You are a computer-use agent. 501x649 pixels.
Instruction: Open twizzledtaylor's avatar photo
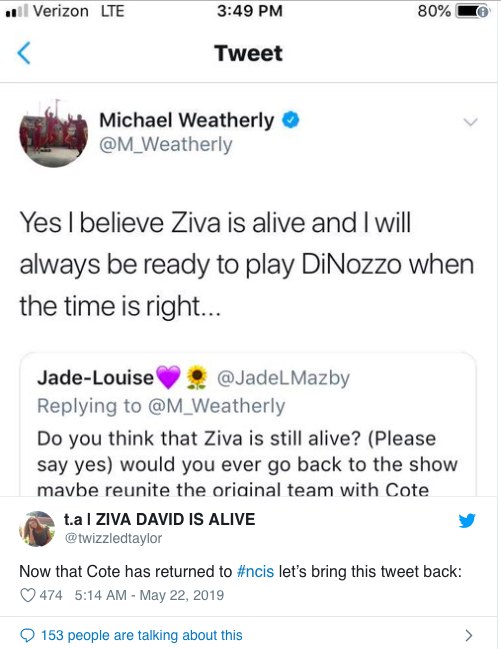coord(37,529)
